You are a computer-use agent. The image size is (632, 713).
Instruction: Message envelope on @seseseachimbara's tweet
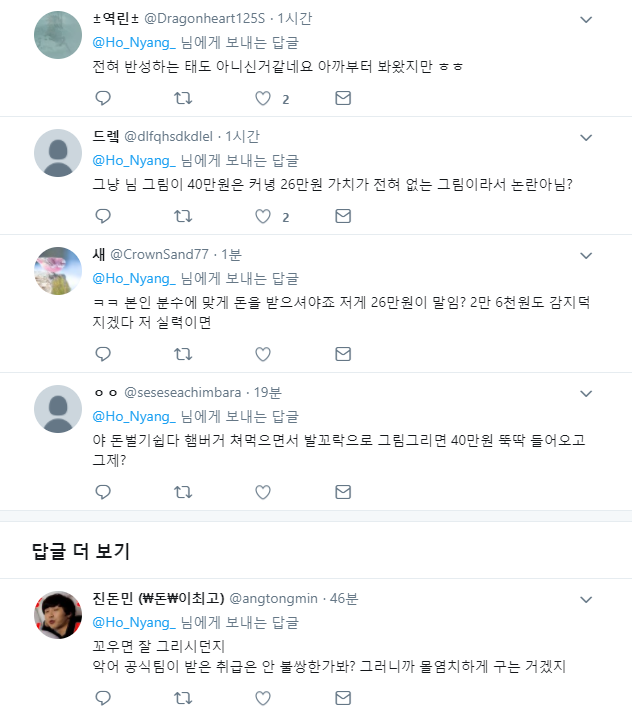click(342, 491)
